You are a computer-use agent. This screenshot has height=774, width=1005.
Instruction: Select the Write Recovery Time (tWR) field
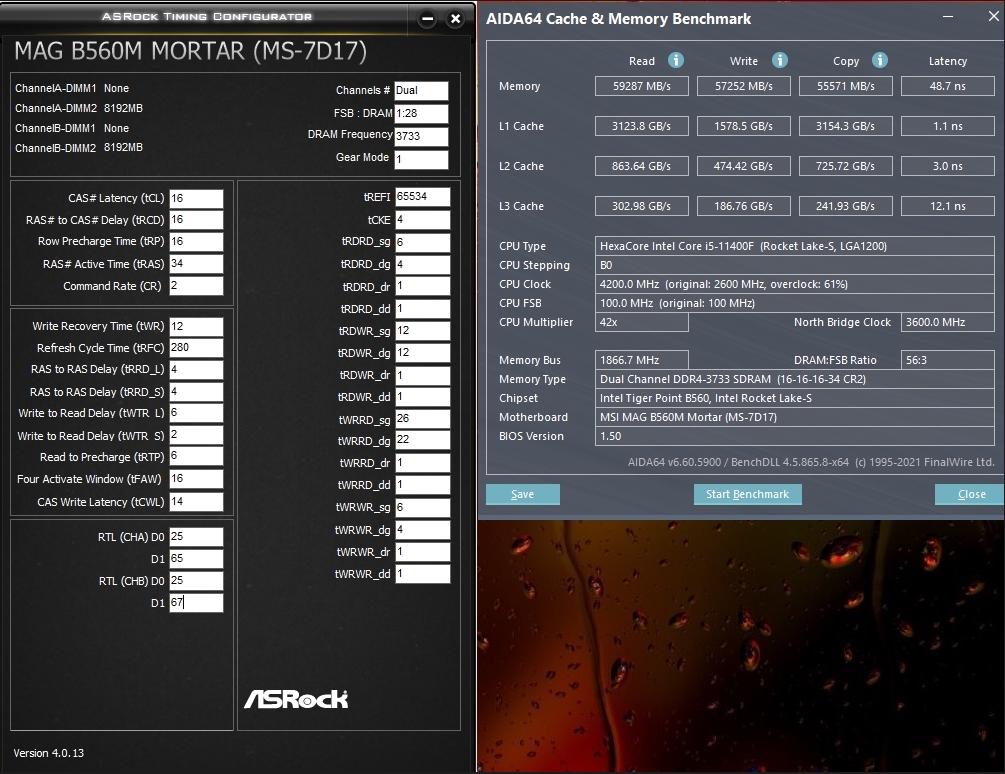point(196,326)
